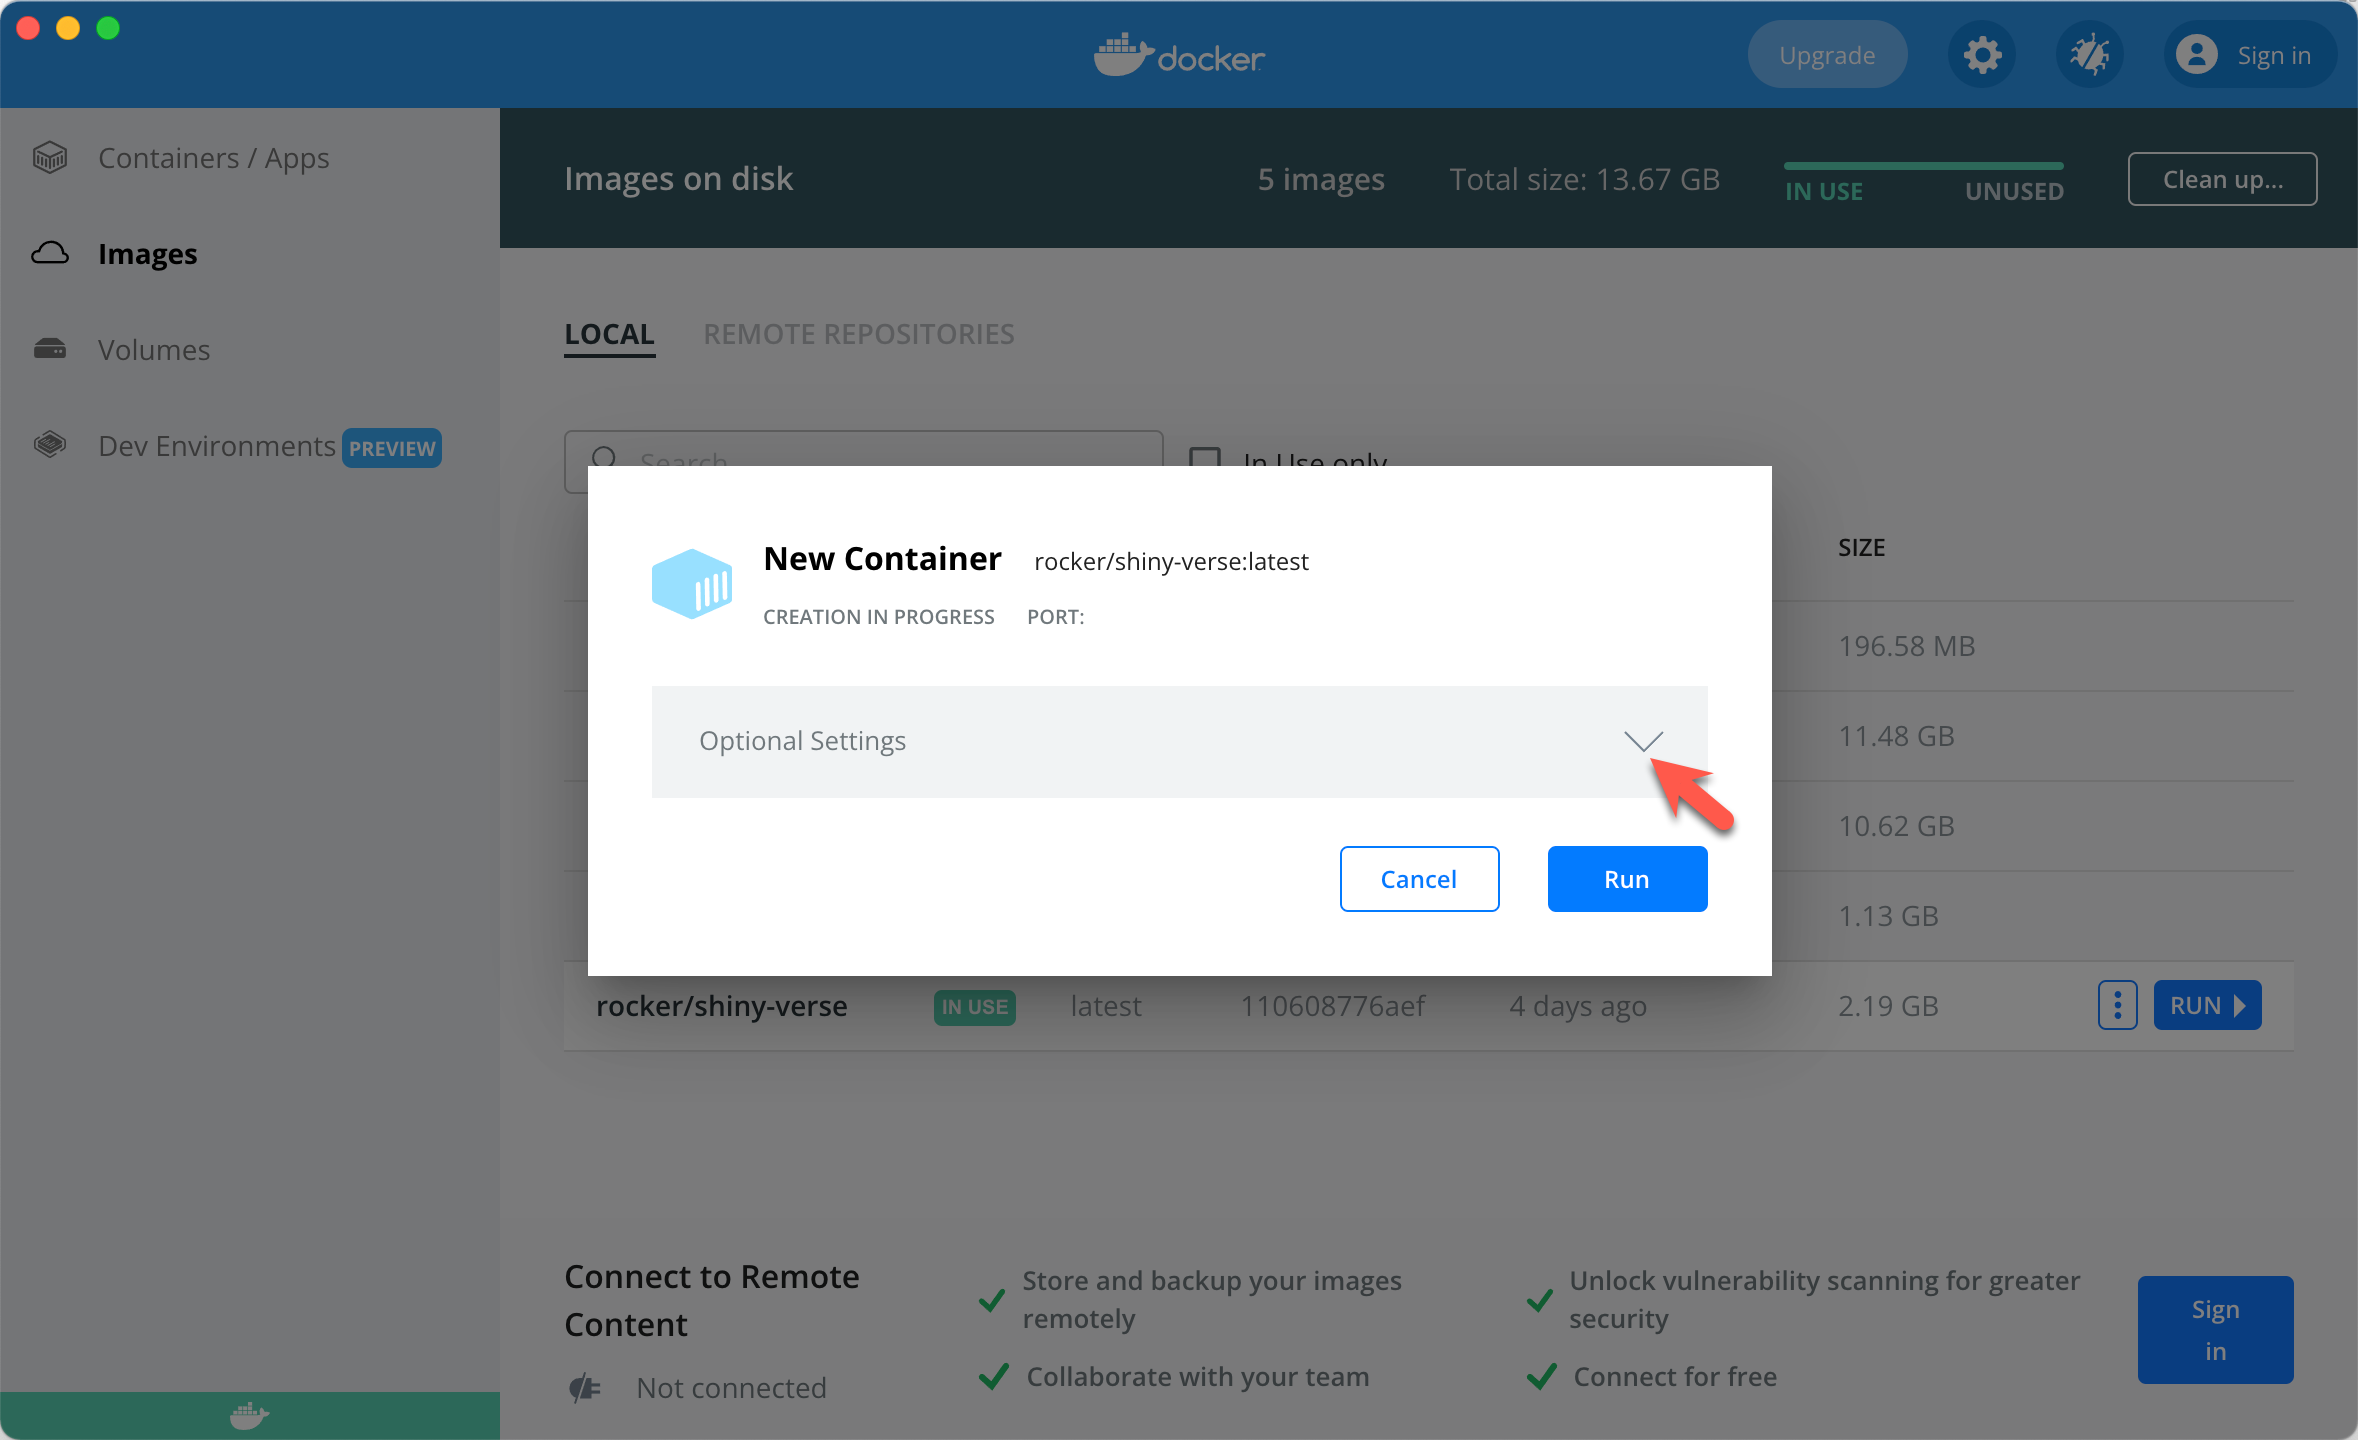This screenshot has width=2358, height=1440.
Task: Click rocker/shiny-verse:latest label in dialog
Action: pyautogui.click(x=1171, y=562)
